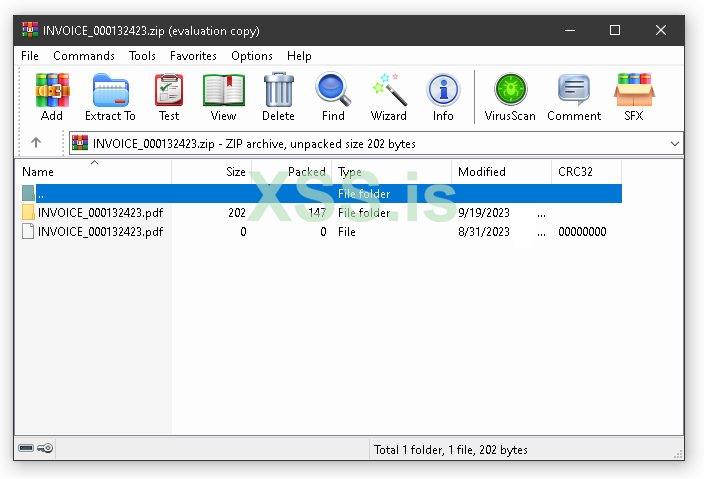Open the File menu
Screen dimensions: 704x479
(x=30, y=56)
